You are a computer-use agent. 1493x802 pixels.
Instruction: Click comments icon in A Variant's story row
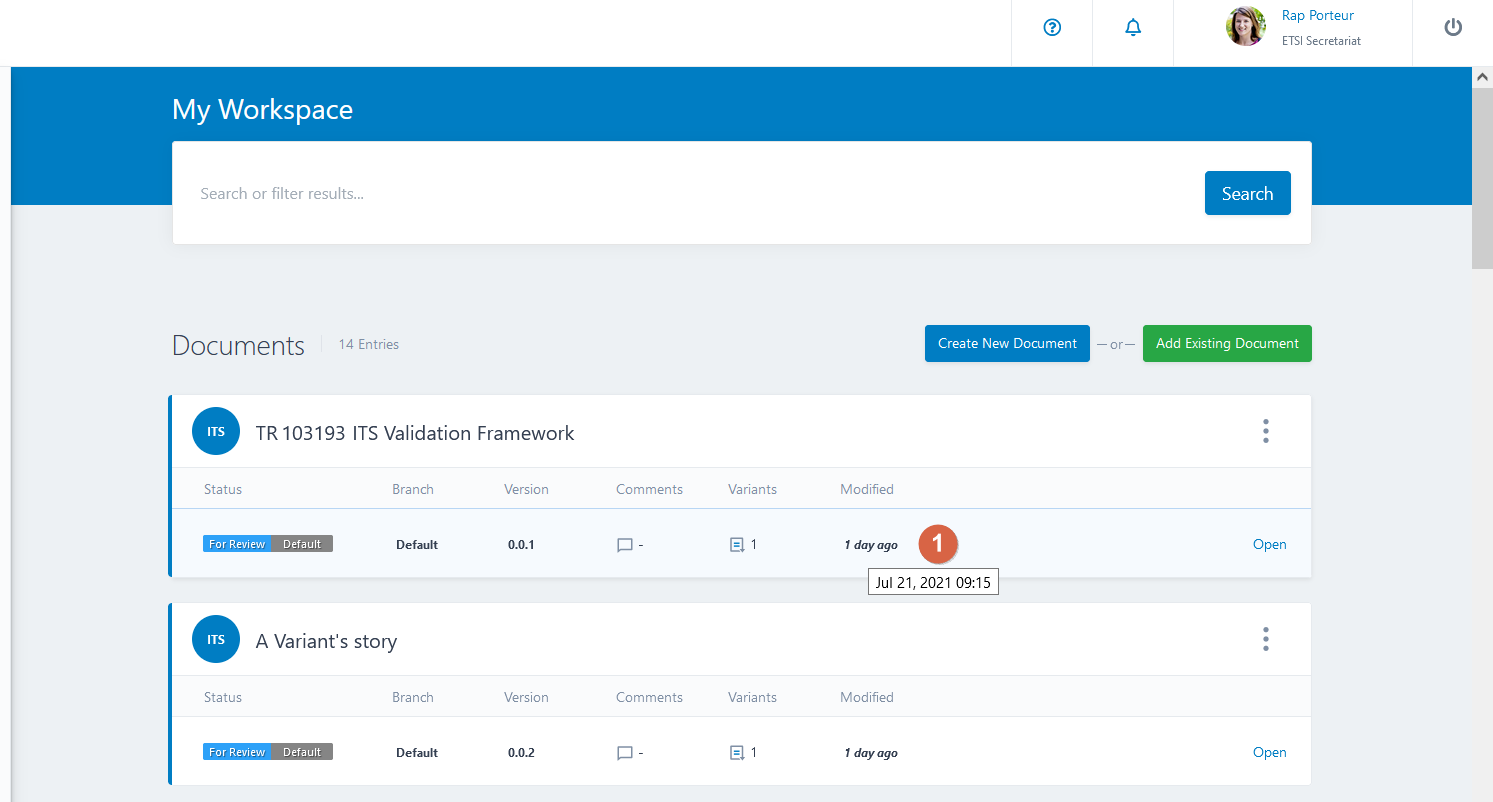[x=625, y=753]
